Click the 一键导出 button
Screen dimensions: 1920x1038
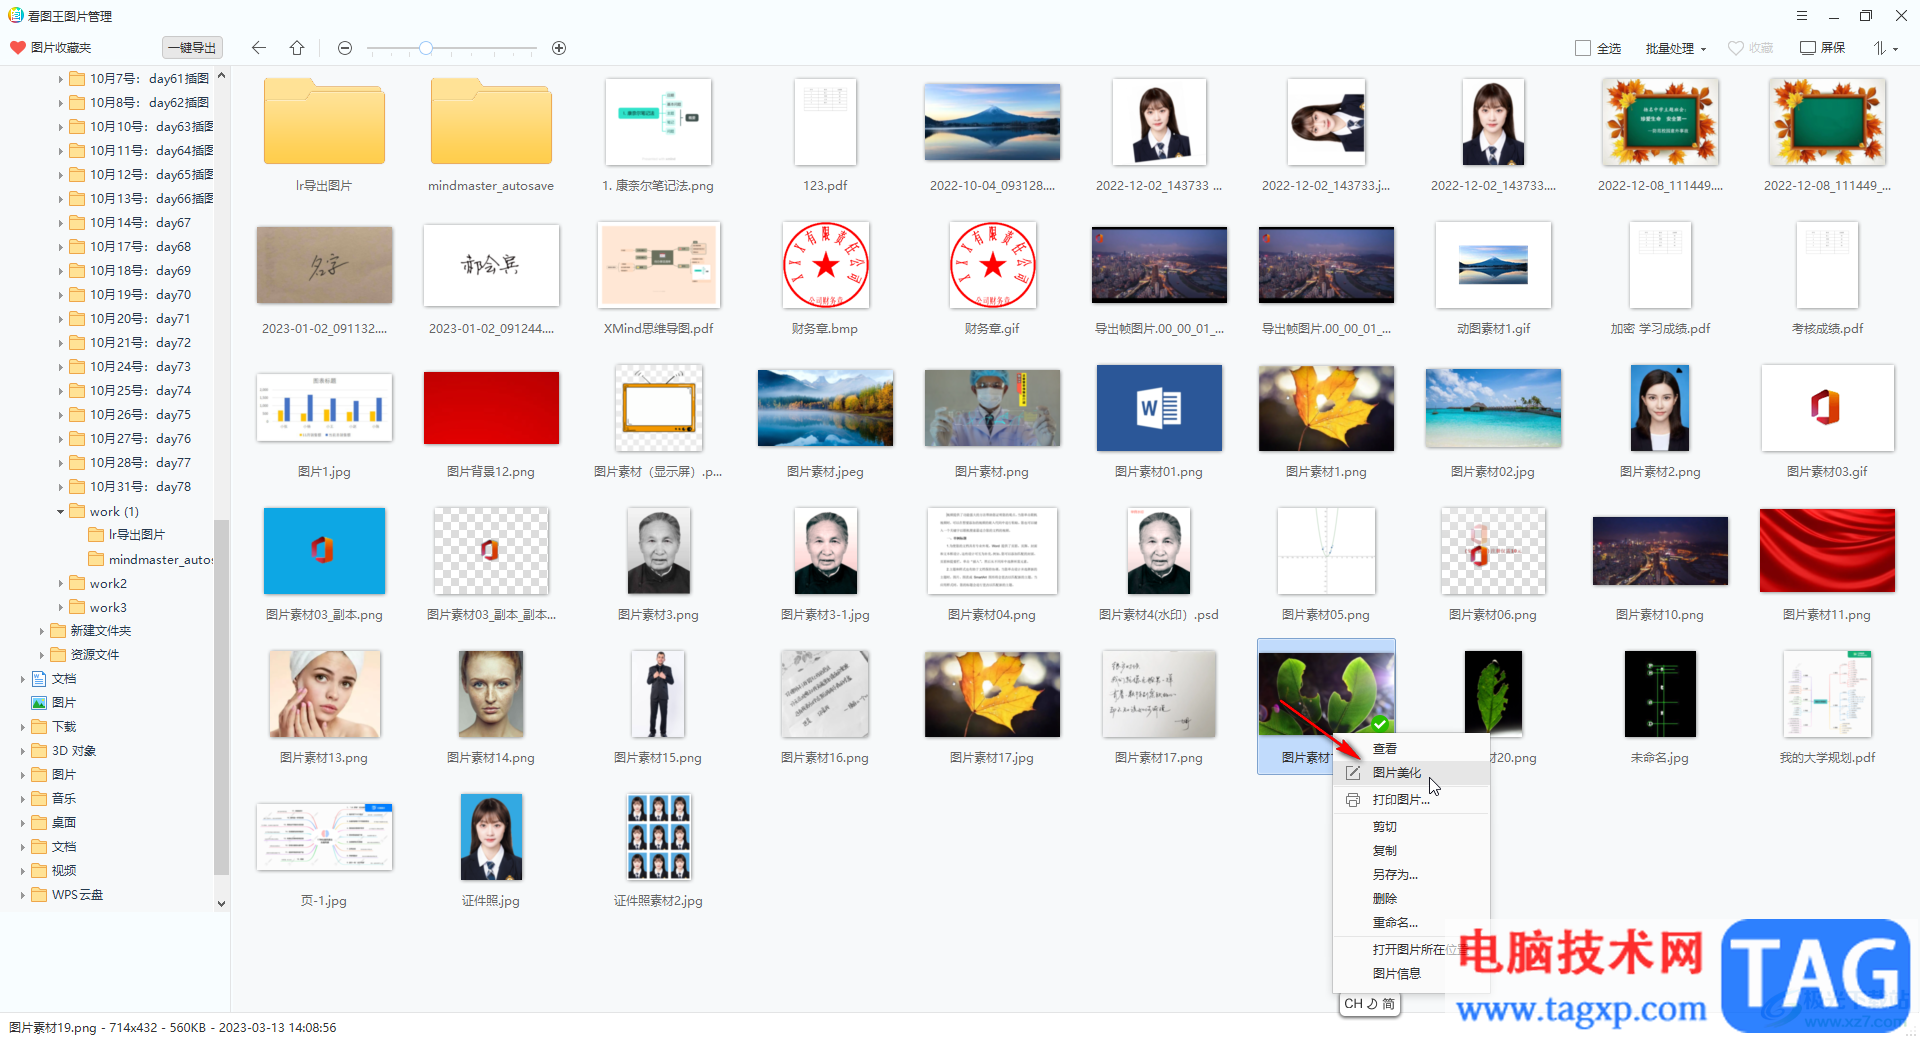pyautogui.click(x=192, y=48)
